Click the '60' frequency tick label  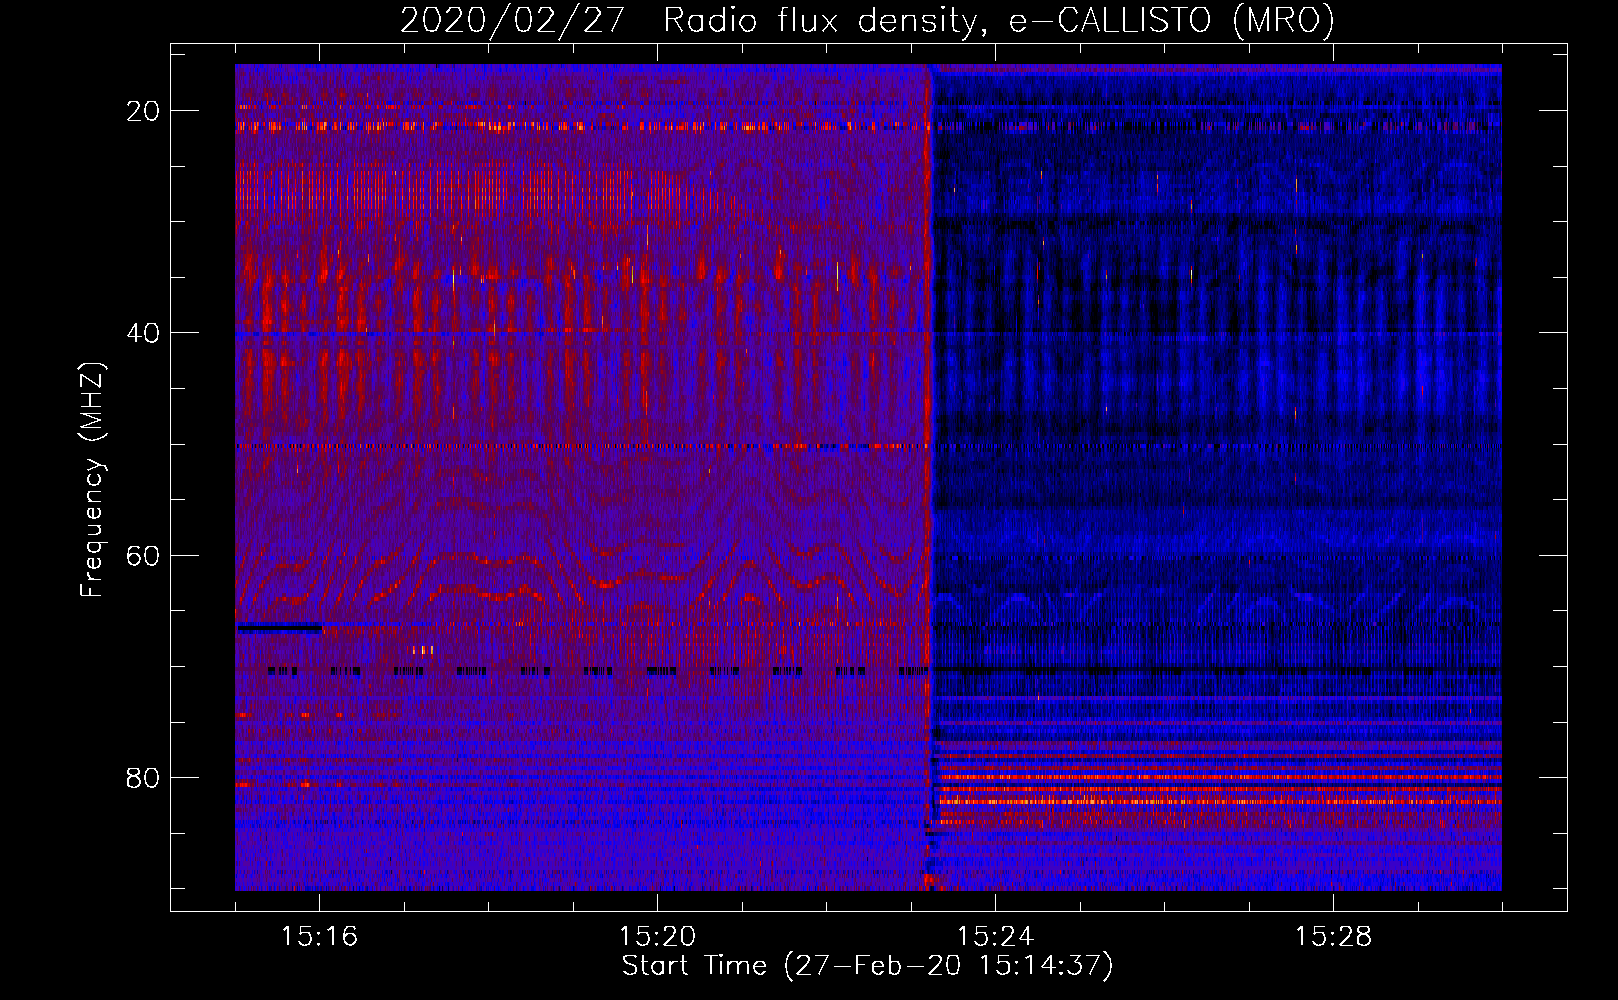coord(143,555)
